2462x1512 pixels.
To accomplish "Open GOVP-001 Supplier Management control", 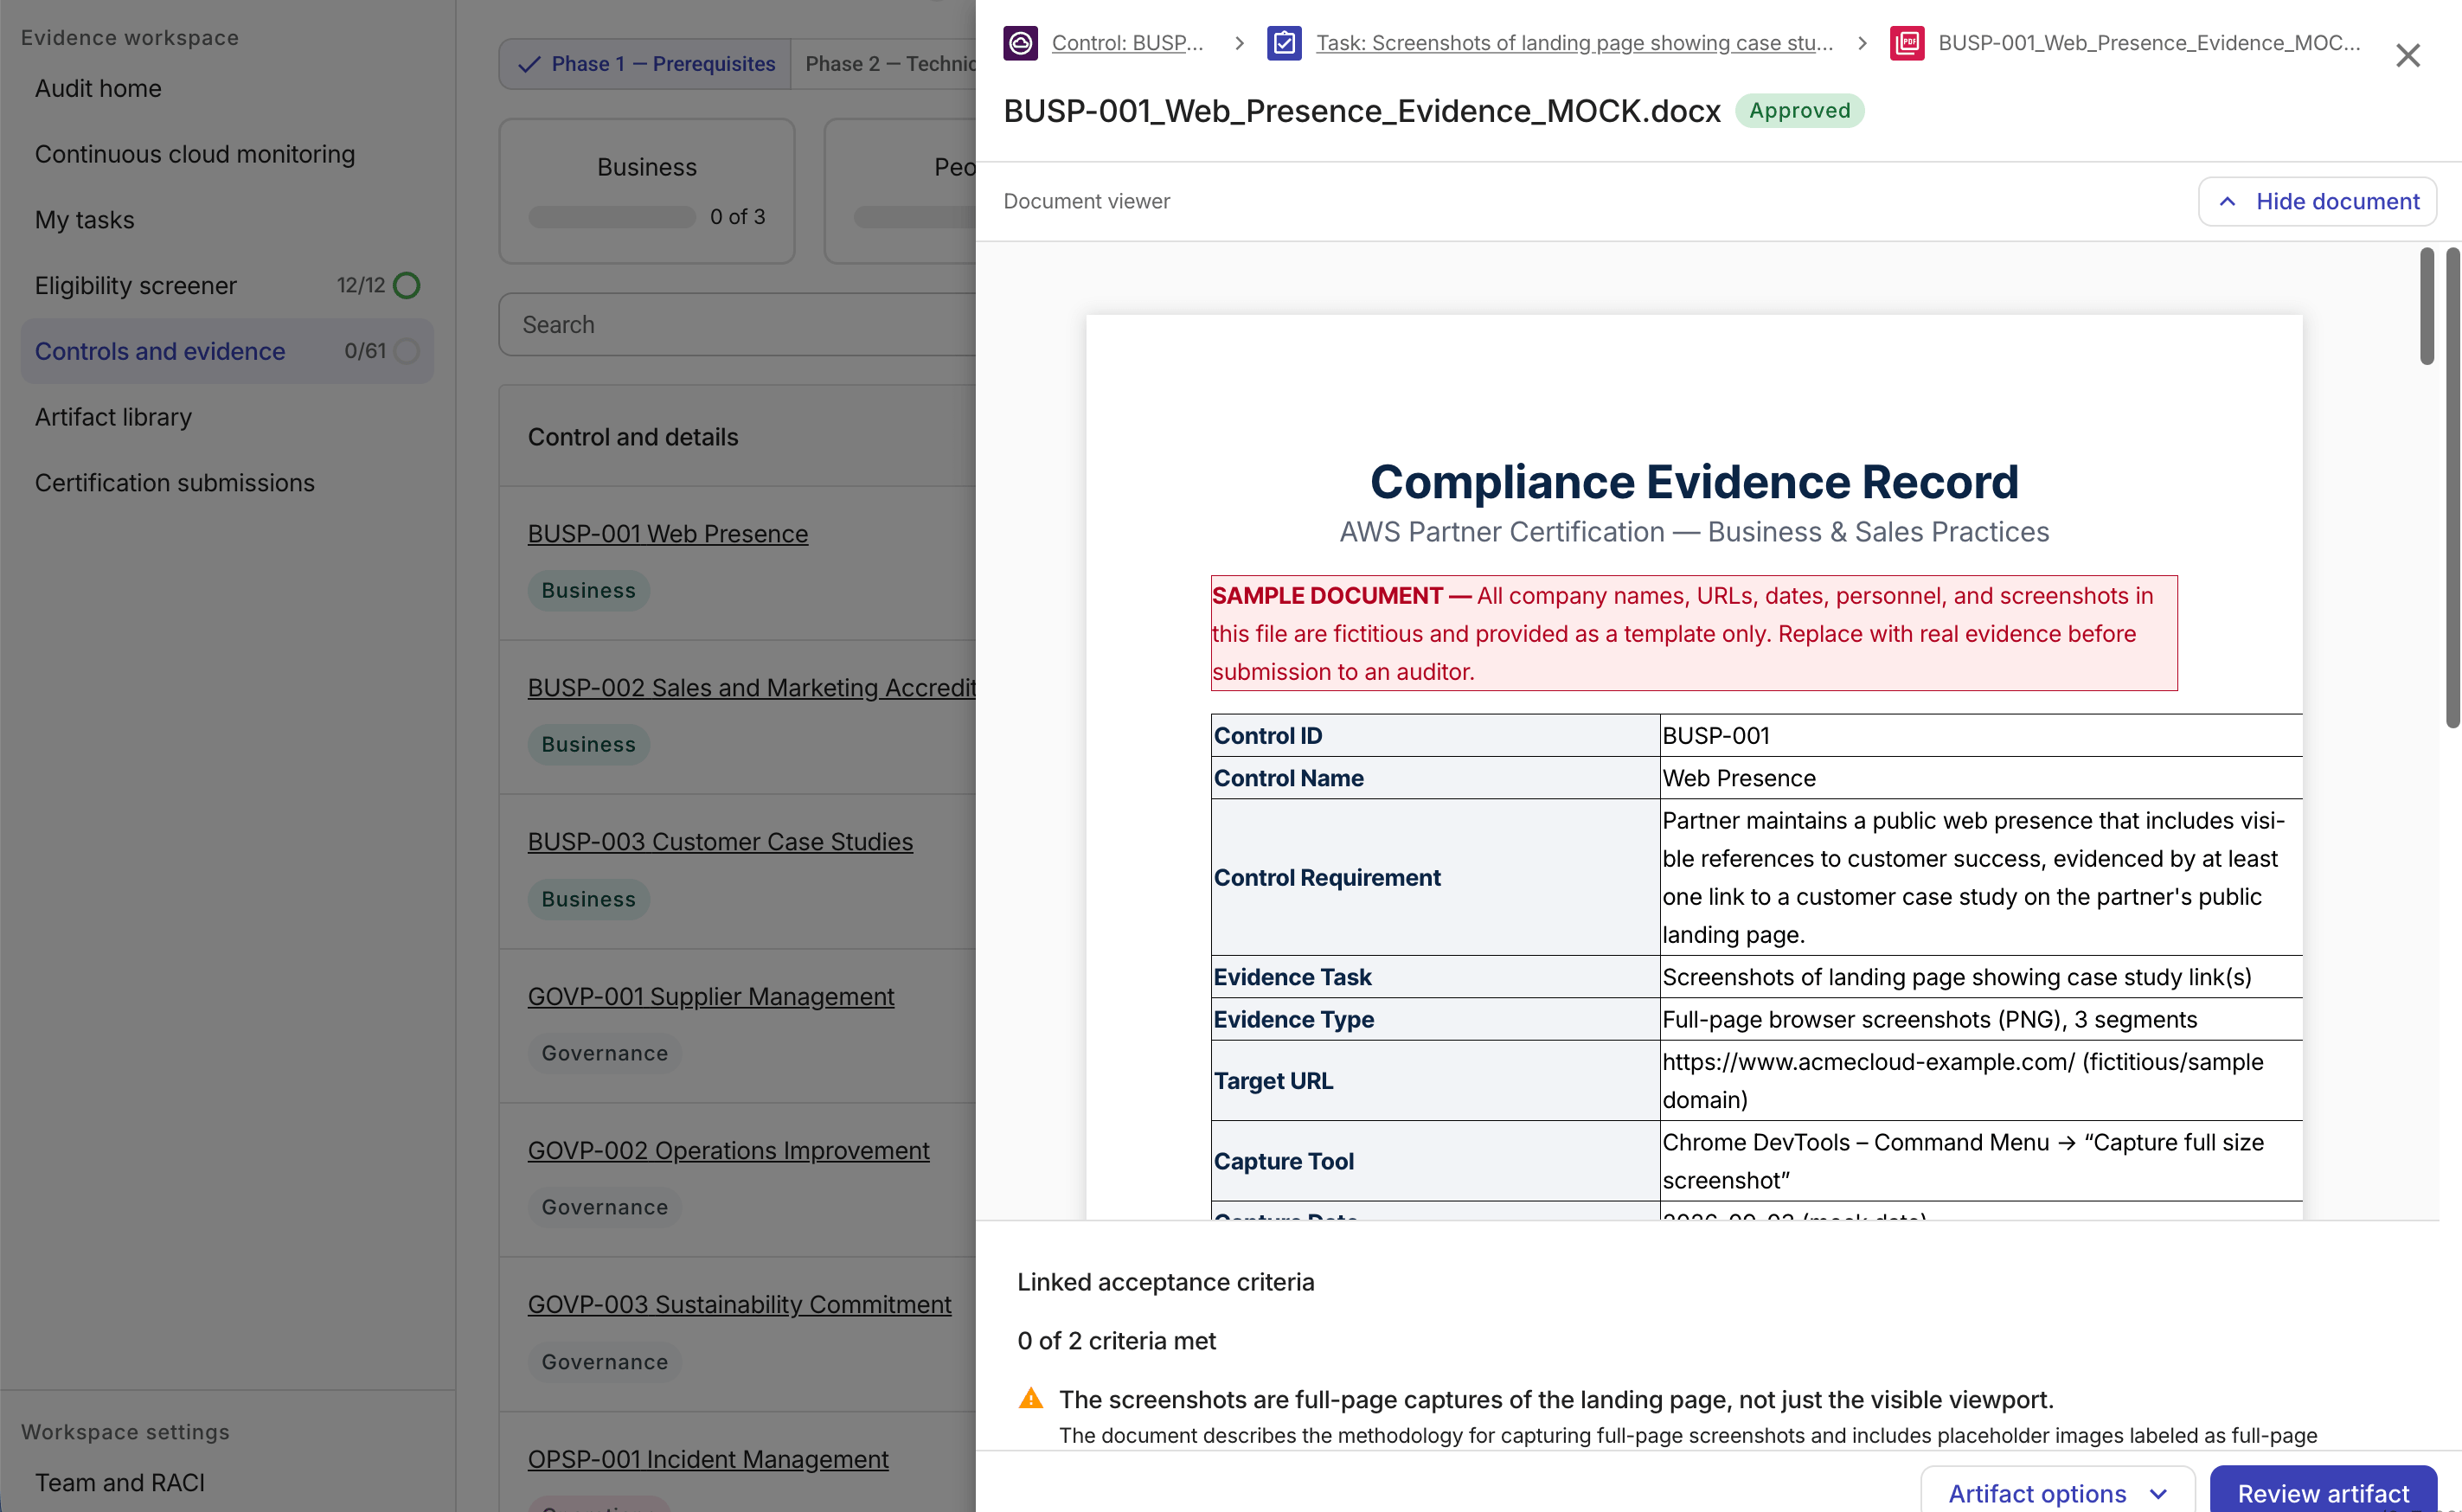I will coord(711,997).
